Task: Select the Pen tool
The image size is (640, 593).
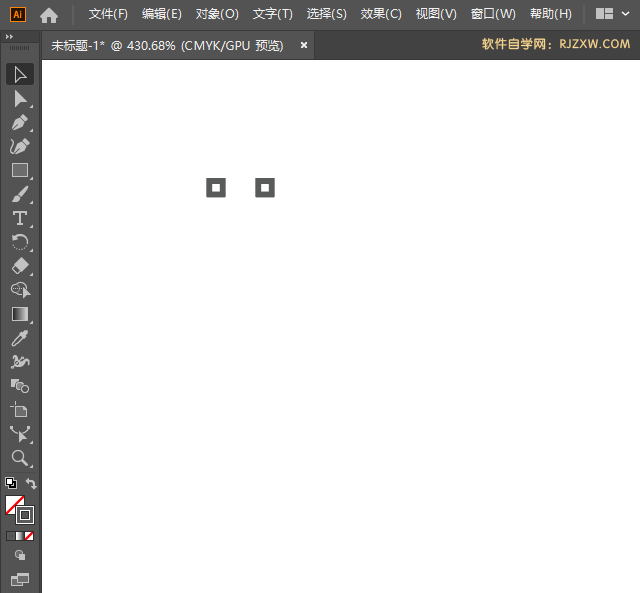Action: (20, 122)
